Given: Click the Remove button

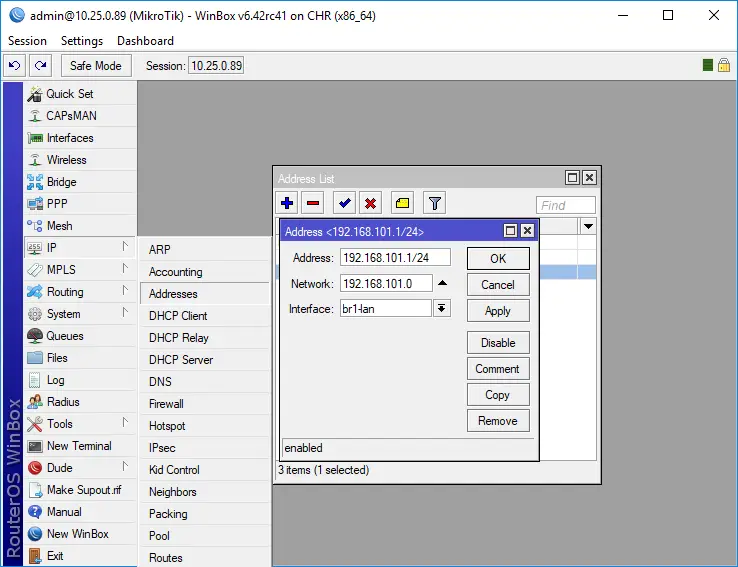Looking at the screenshot, I should click(x=498, y=421).
